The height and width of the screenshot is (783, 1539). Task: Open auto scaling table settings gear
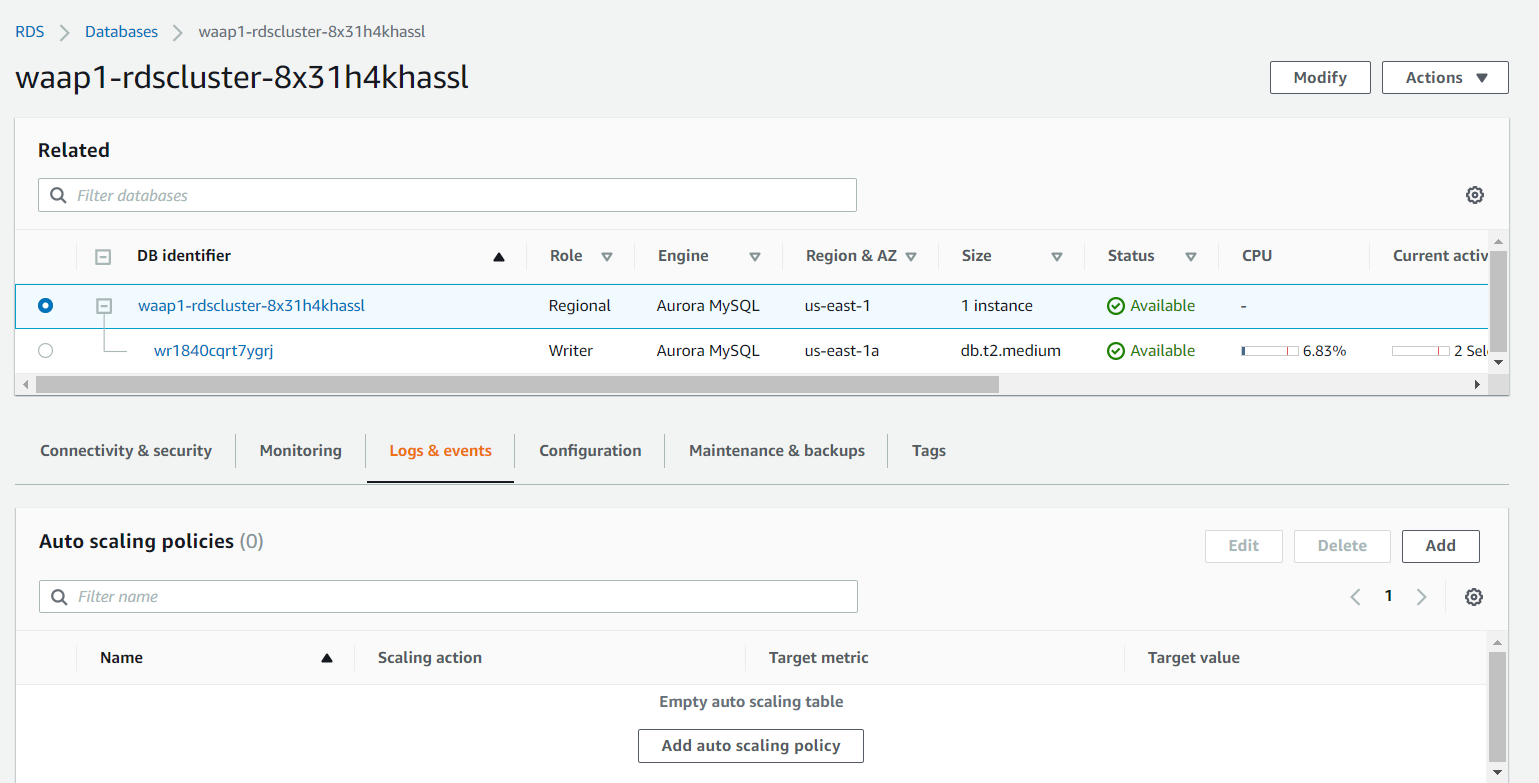click(1473, 597)
